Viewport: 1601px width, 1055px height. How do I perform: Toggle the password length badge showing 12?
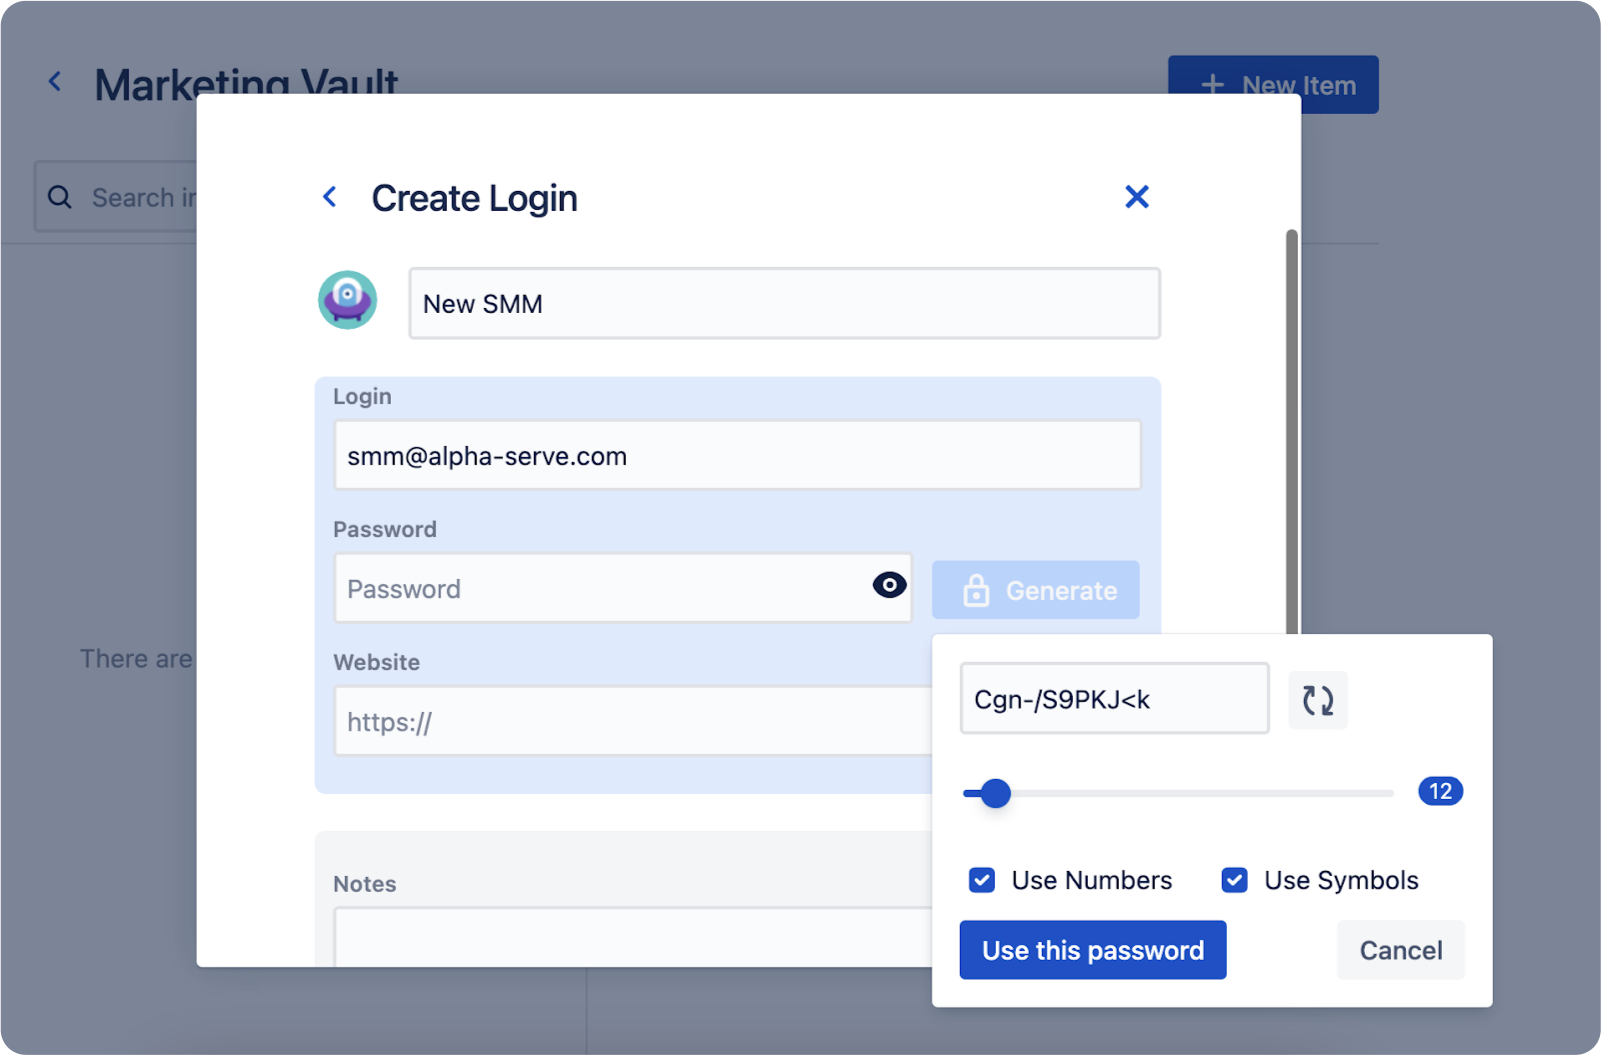(x=1441, y=791)
